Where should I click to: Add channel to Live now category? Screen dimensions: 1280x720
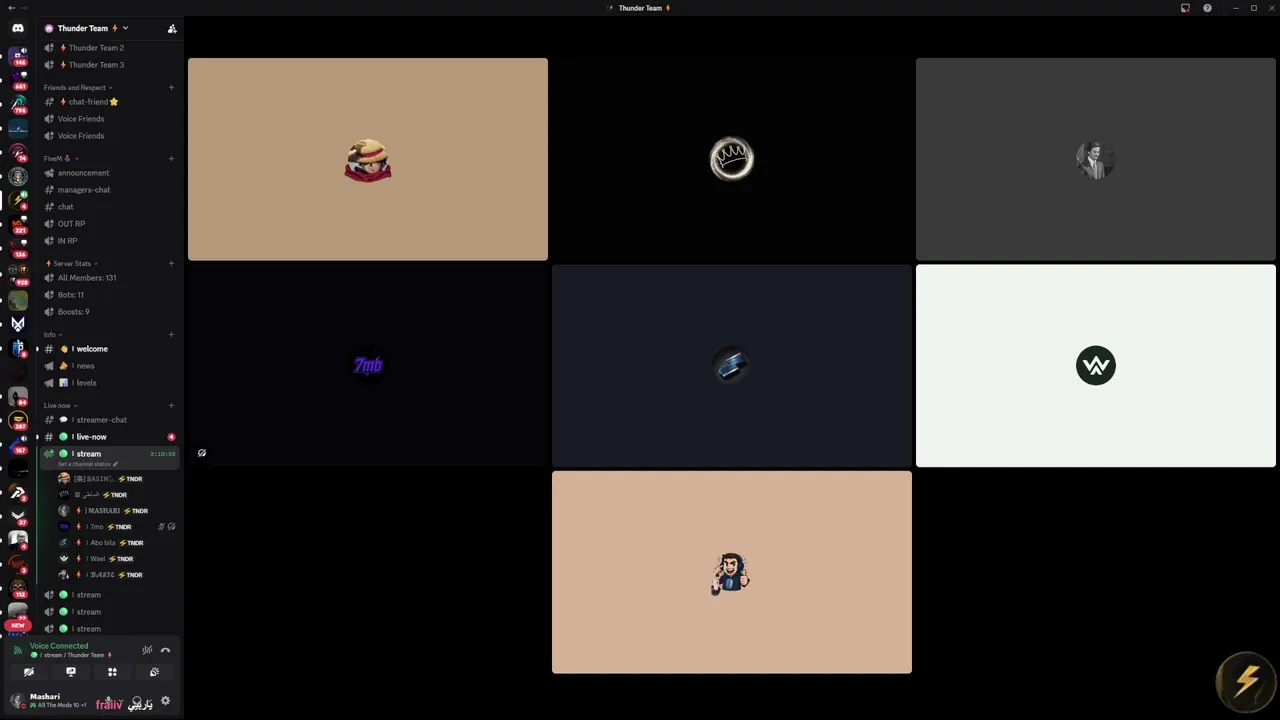coord(171,405)
